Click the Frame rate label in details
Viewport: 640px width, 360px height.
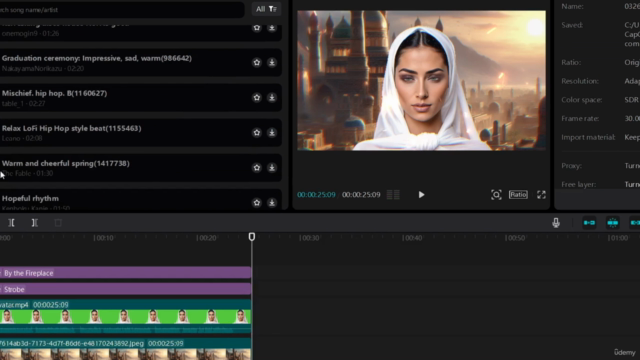[x=580, y=119]
